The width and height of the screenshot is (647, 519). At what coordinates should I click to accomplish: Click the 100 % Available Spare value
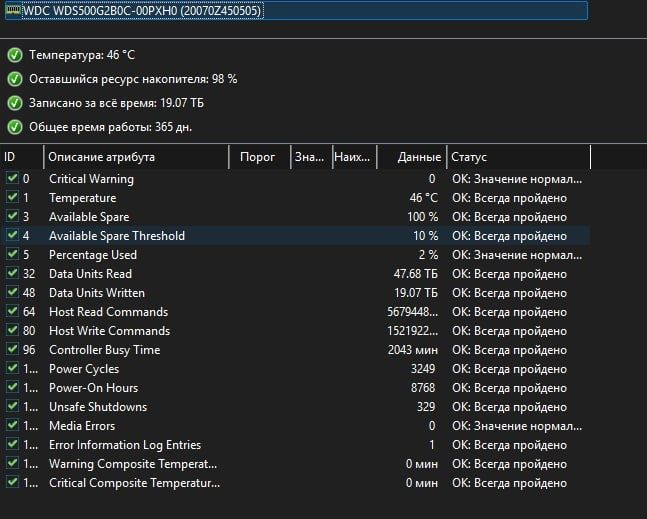[x=423, y=217]
